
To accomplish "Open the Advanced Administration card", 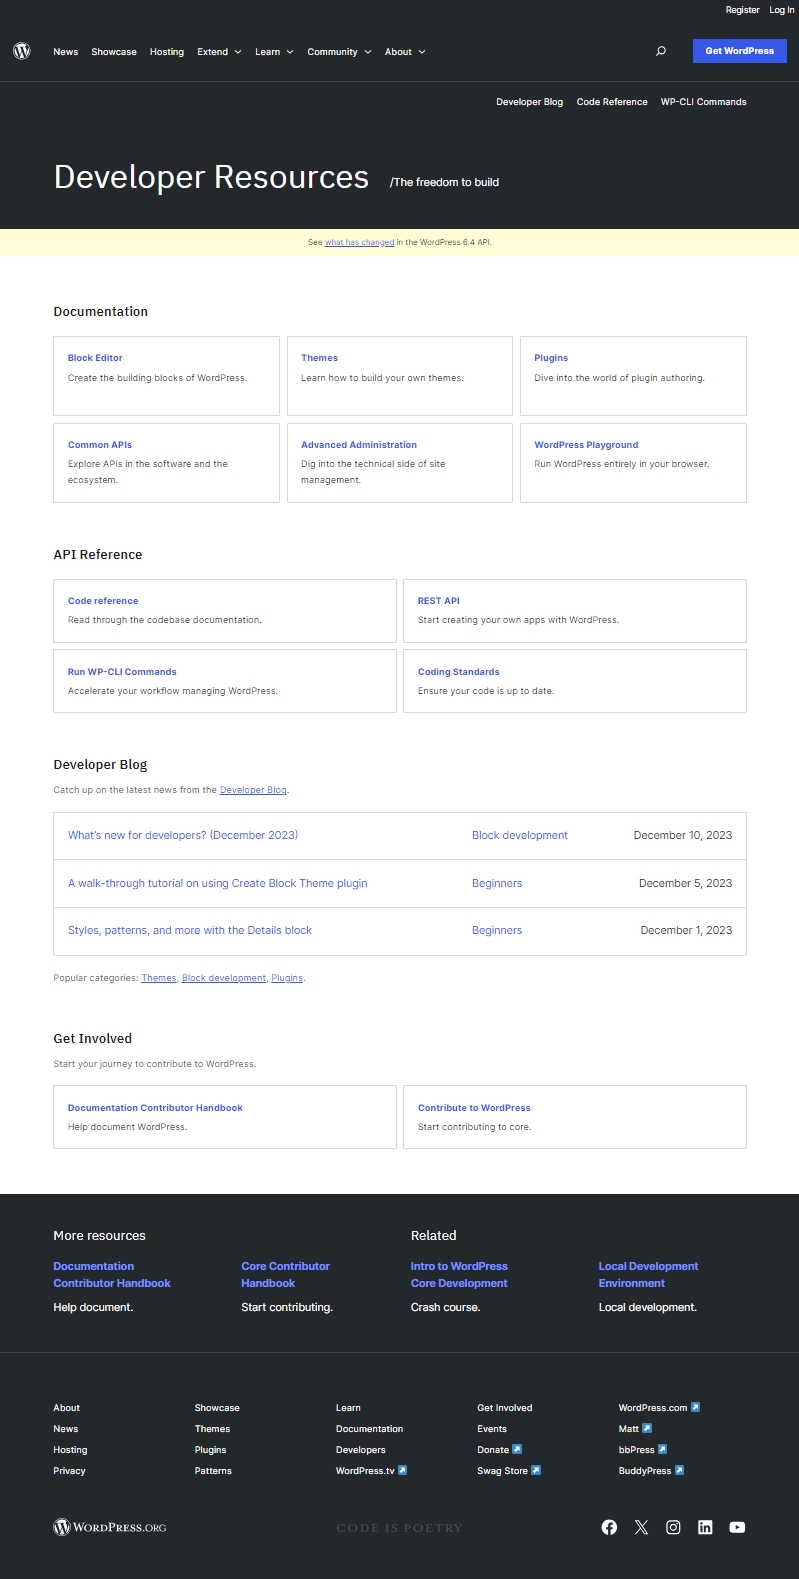I will [400, 463].
